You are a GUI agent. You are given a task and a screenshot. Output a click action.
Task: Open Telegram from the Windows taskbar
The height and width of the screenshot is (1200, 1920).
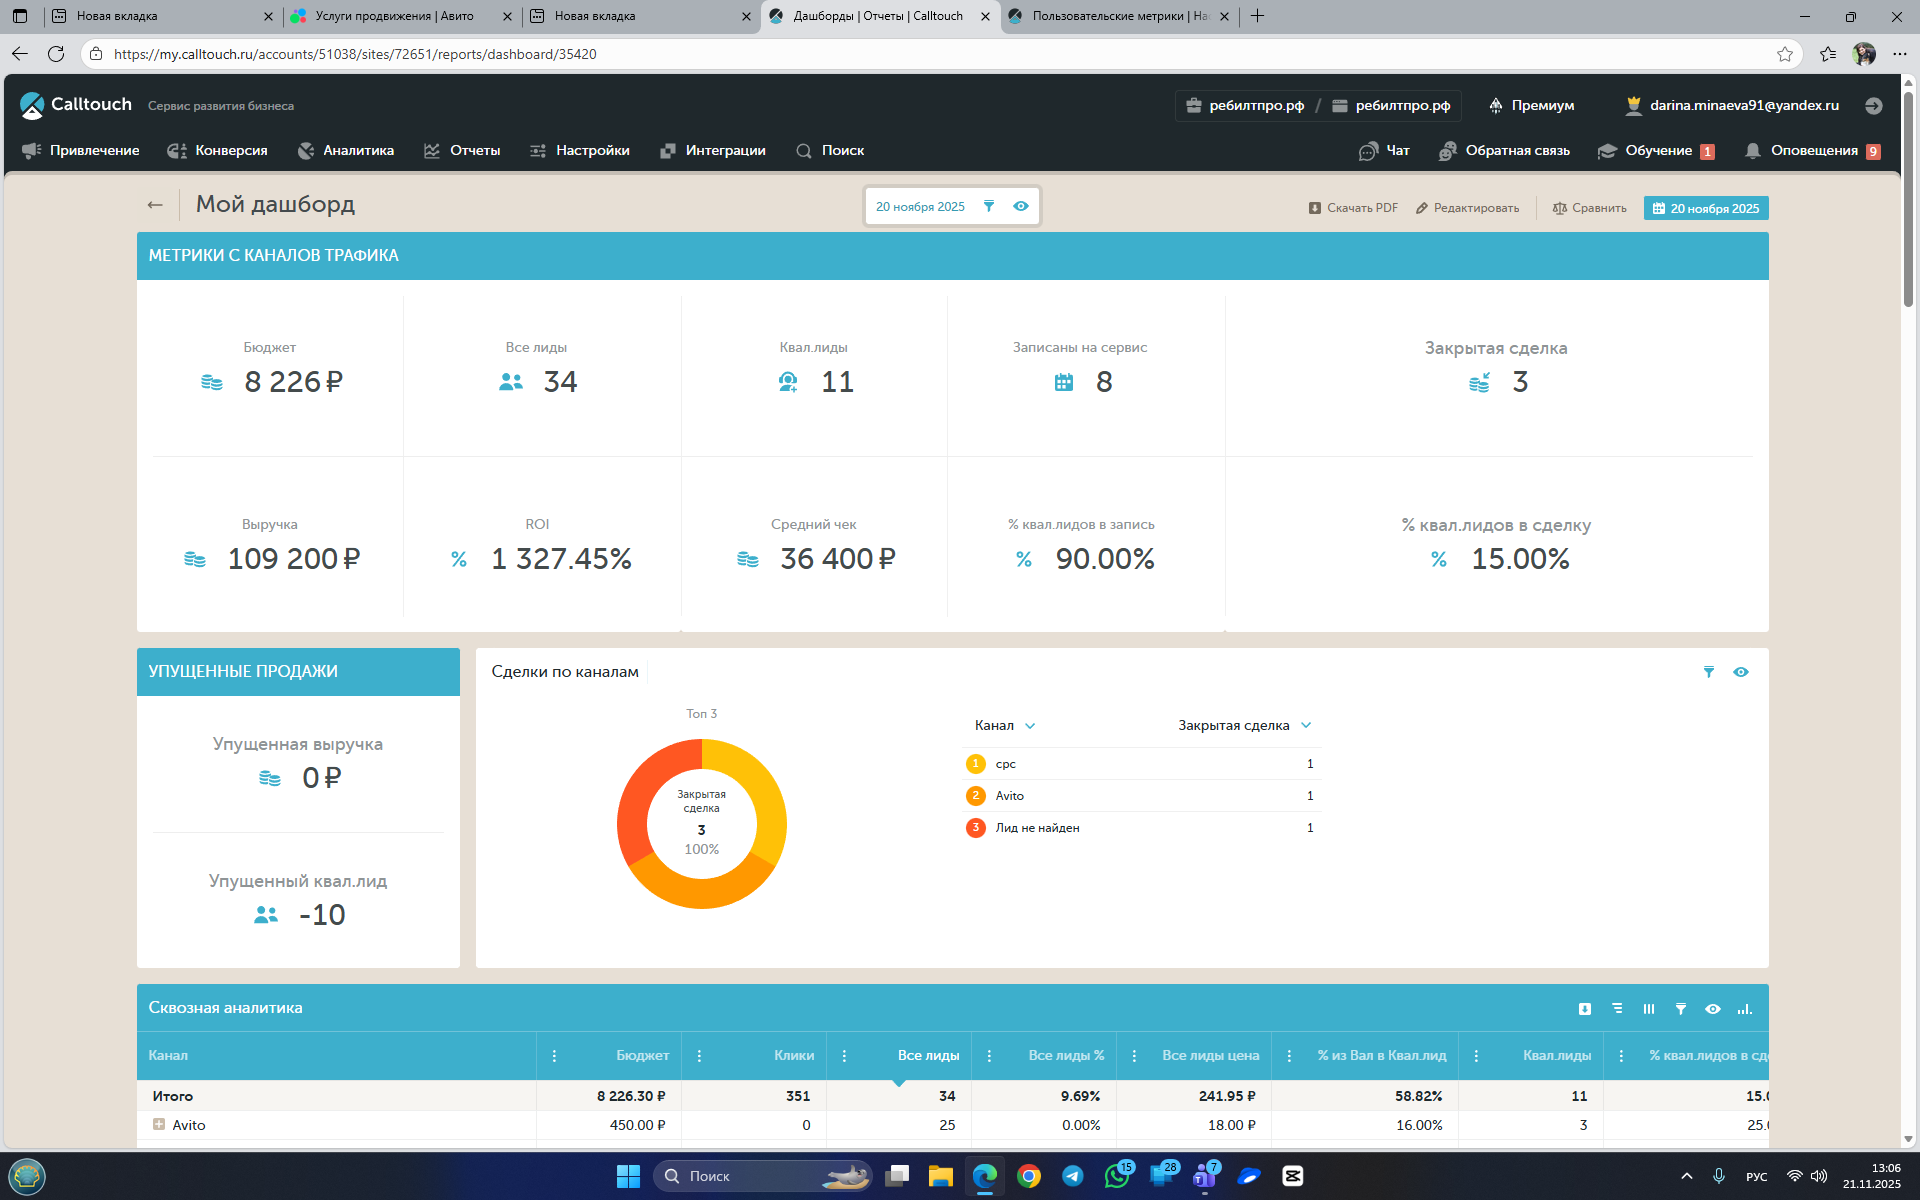point(1073,1176)
